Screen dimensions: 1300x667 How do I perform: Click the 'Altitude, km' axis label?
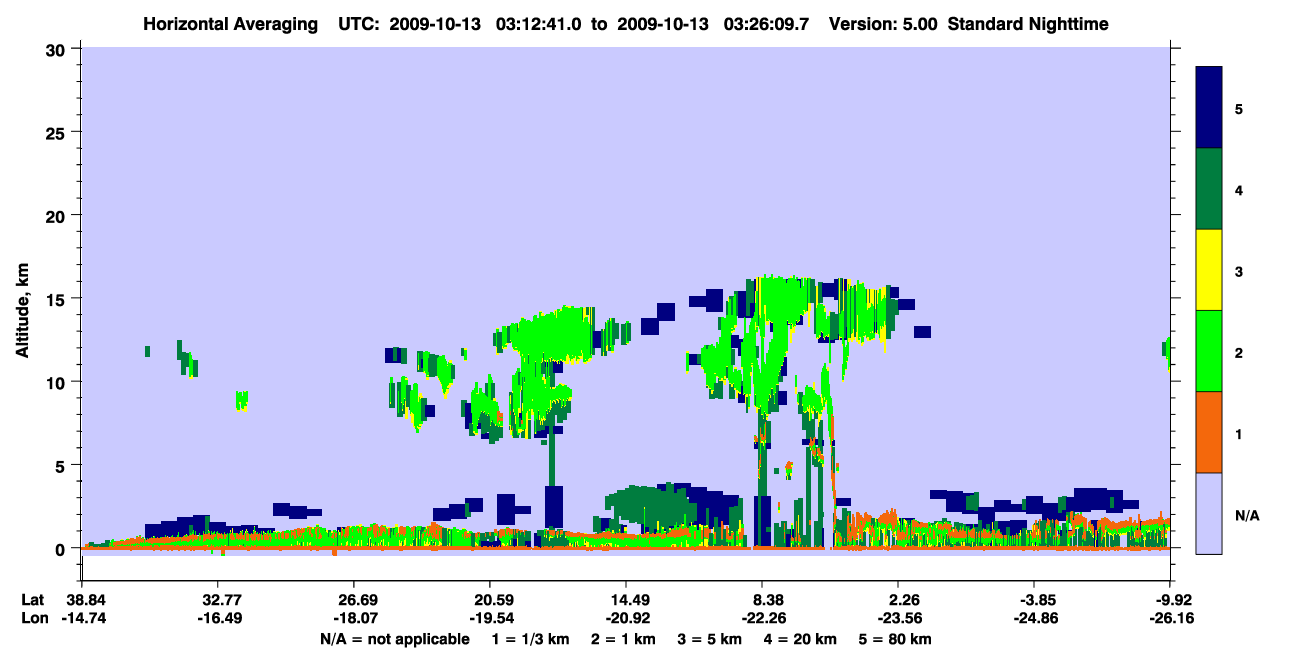22,311
